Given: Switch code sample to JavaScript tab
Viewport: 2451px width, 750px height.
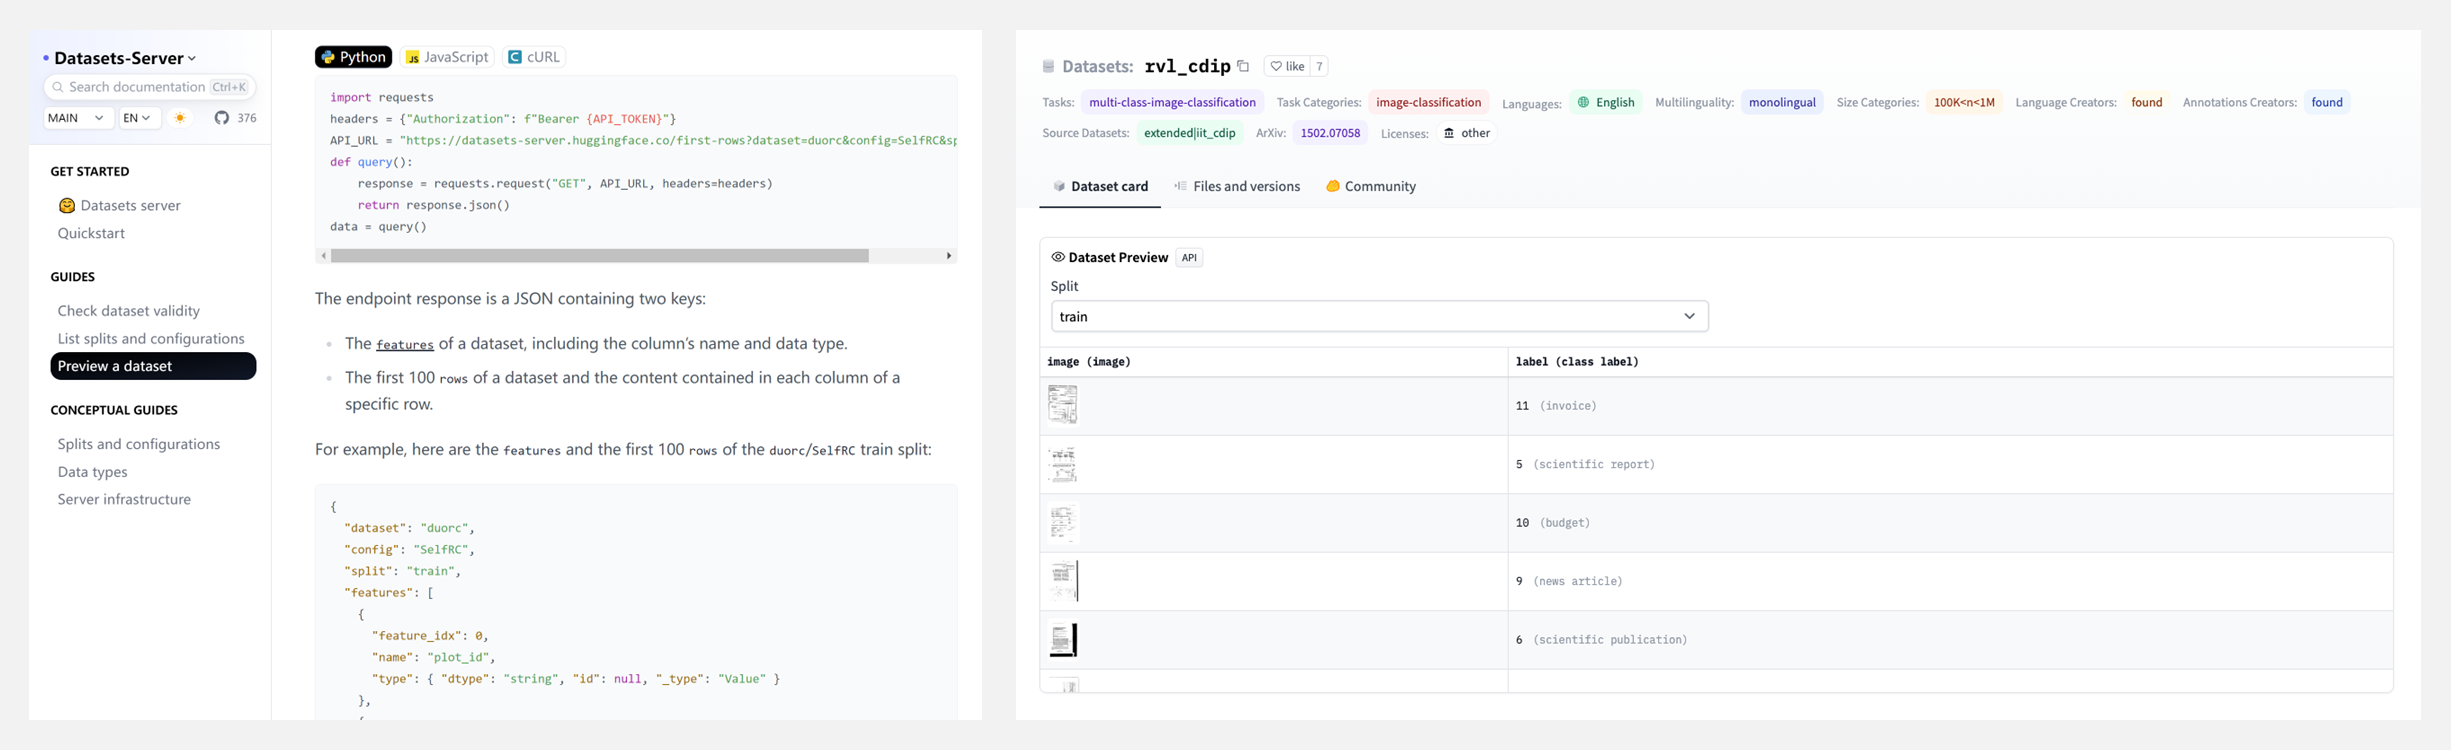Looking at the screenshot, I should tap(447, 57).
